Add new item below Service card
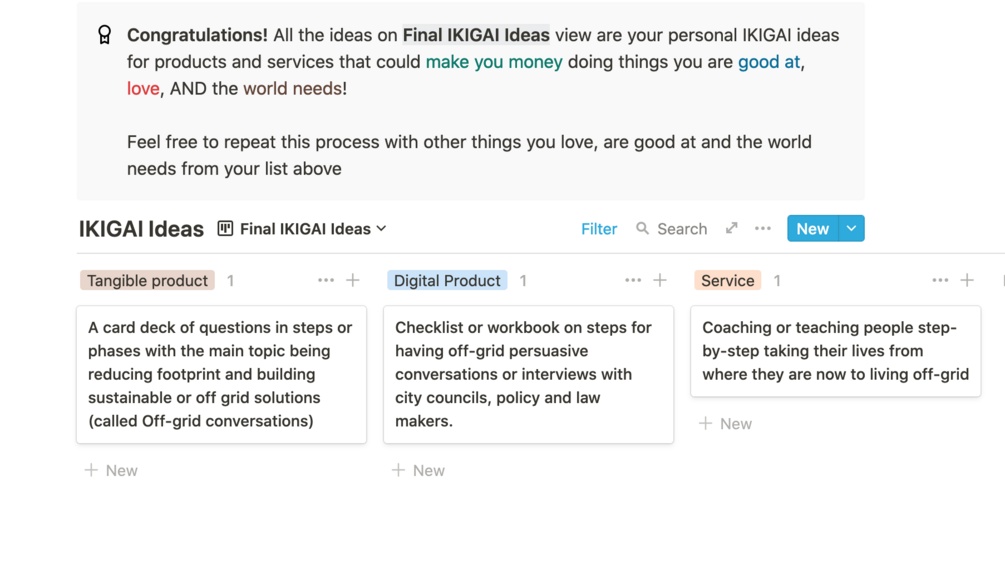This screenshot has width=1005, height=579. (x=725, y=424)
